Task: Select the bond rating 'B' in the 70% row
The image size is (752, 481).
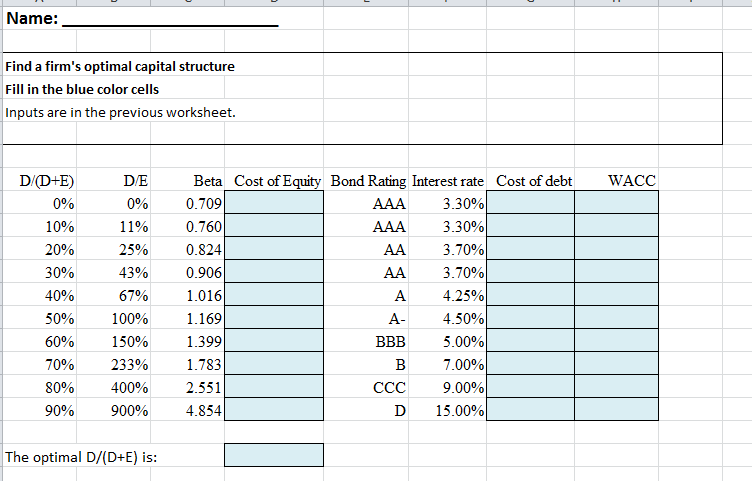Action: (x=400, y=364)
